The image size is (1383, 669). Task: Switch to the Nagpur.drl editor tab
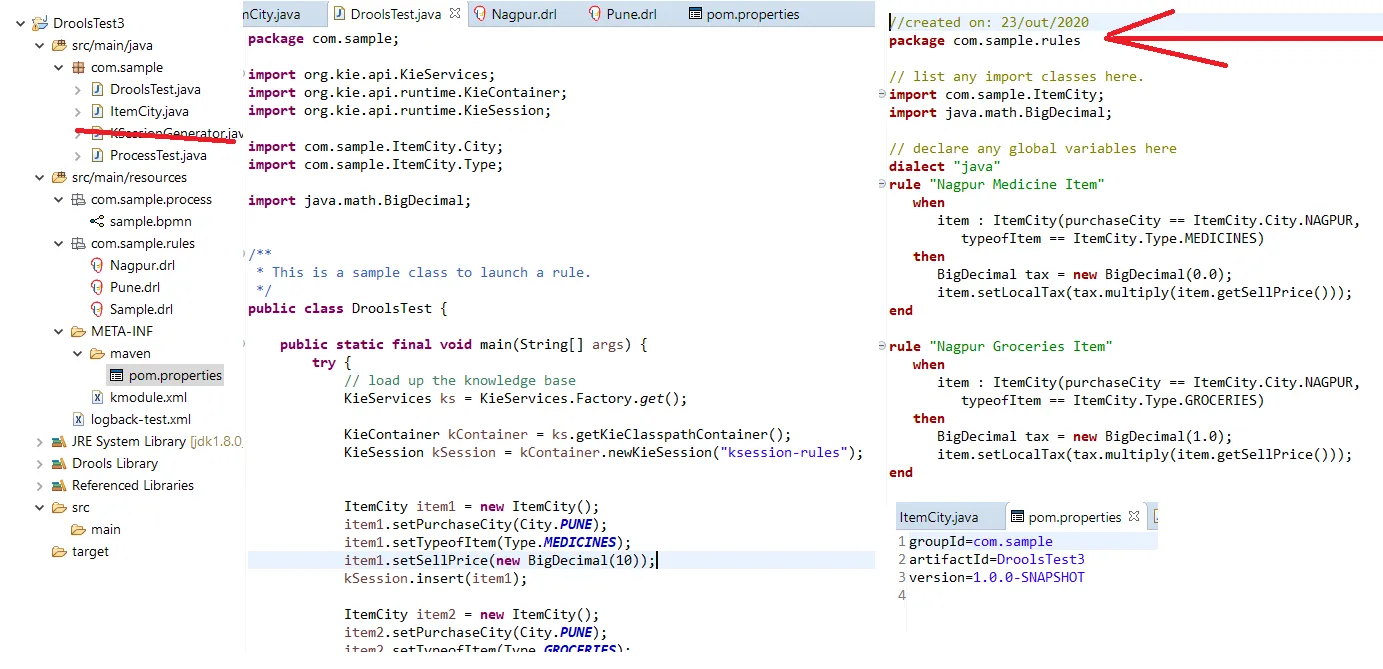coord(516,14)
